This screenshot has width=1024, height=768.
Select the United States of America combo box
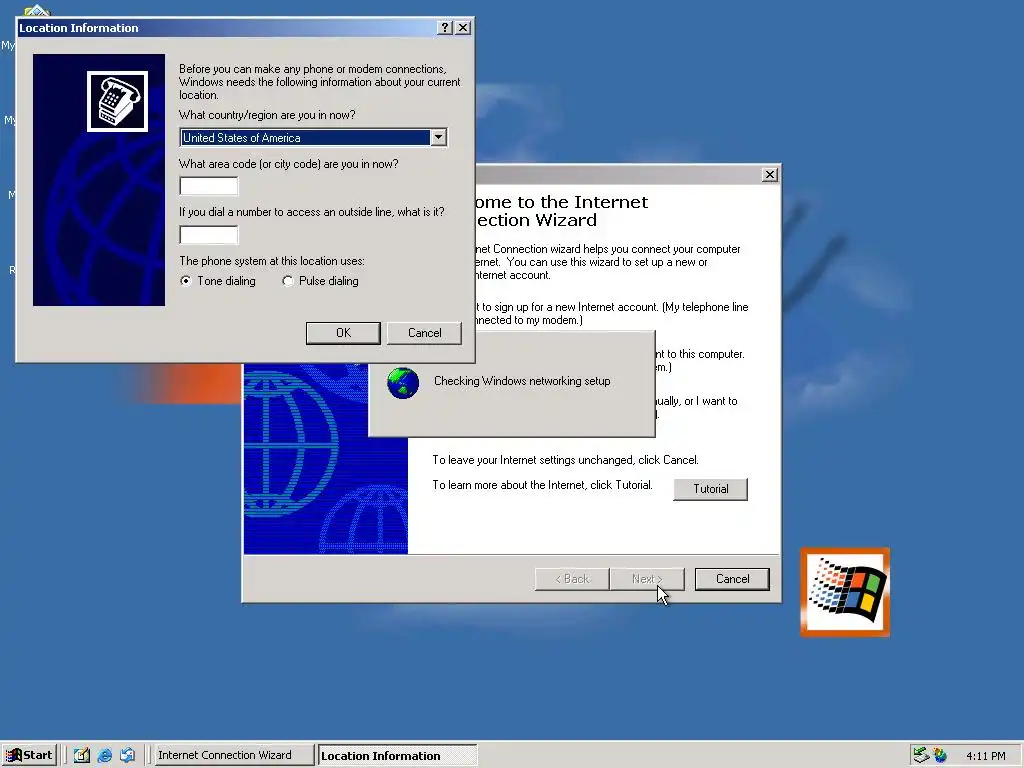313,137
